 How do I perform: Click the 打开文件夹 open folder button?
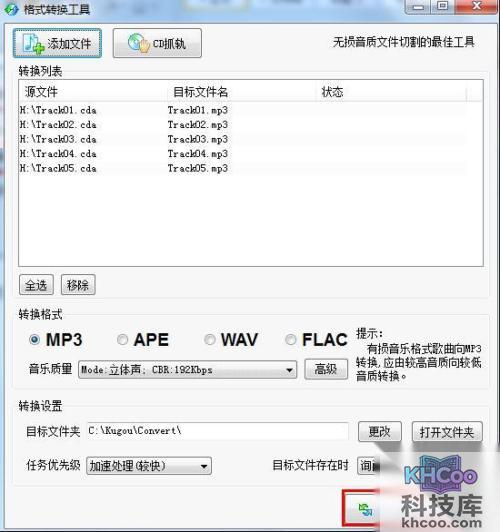[447, 432]
